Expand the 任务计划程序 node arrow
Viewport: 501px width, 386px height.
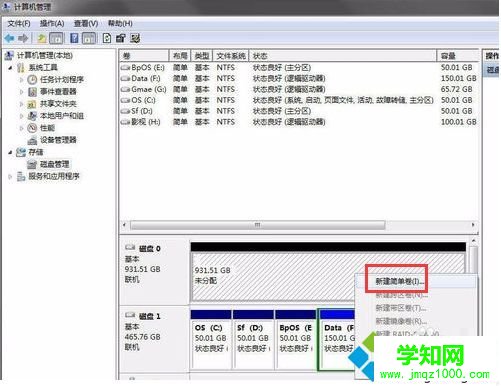click(x=22, y=80)
